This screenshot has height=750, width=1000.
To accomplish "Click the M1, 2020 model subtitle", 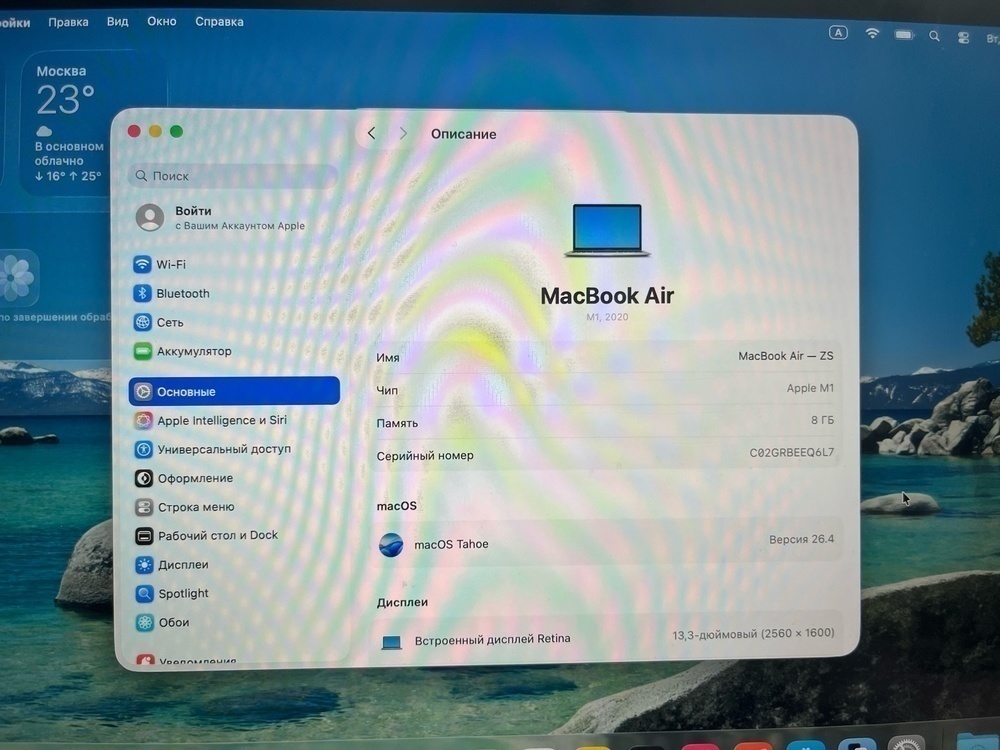I will point(607,317).
